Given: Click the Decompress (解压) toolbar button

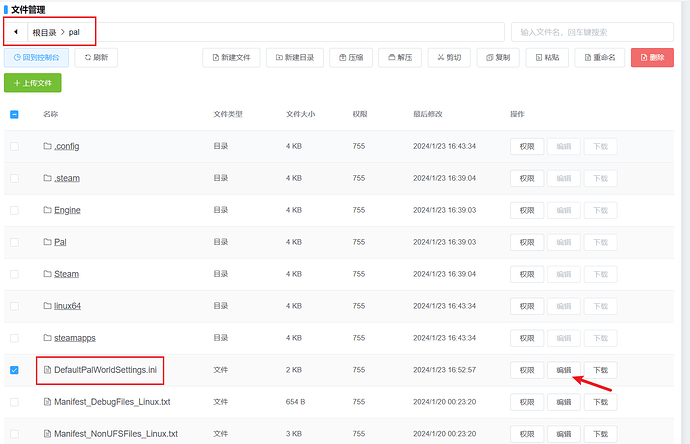Looking at the screenshot, I should coord(400,58).
